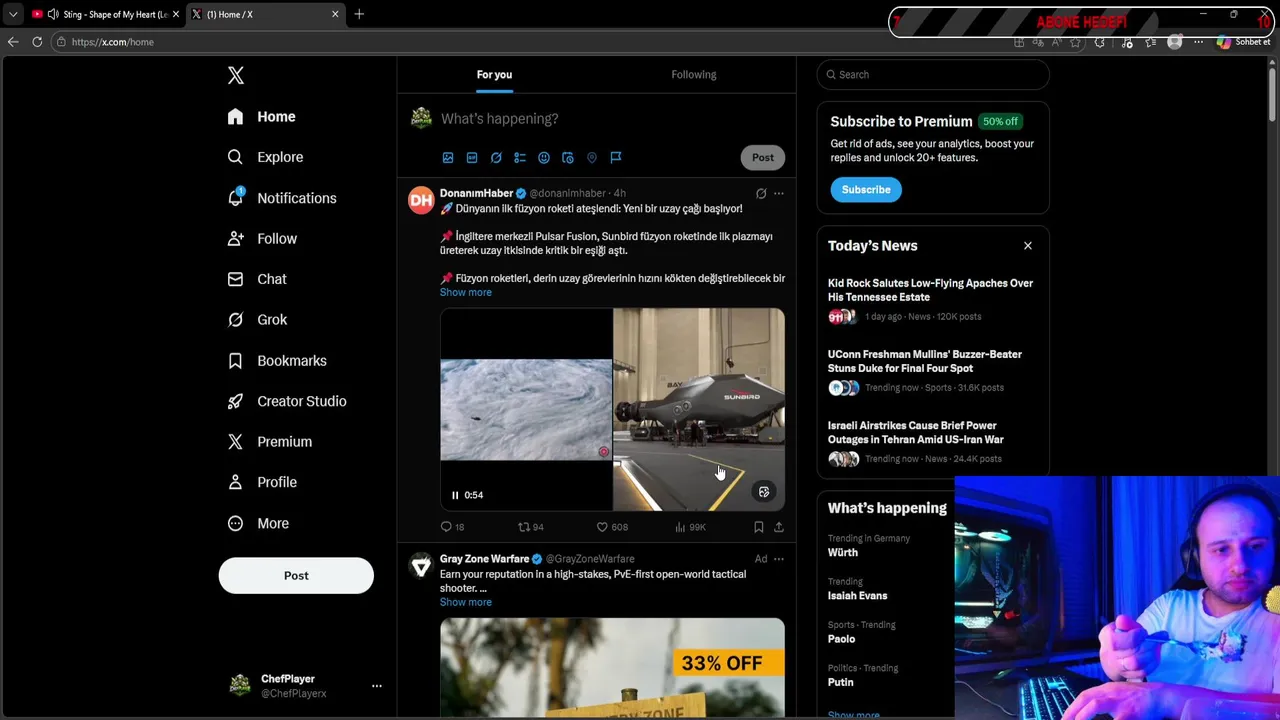
Task: Click the Post button in sidebar
Action: click(x=296, y=576)
